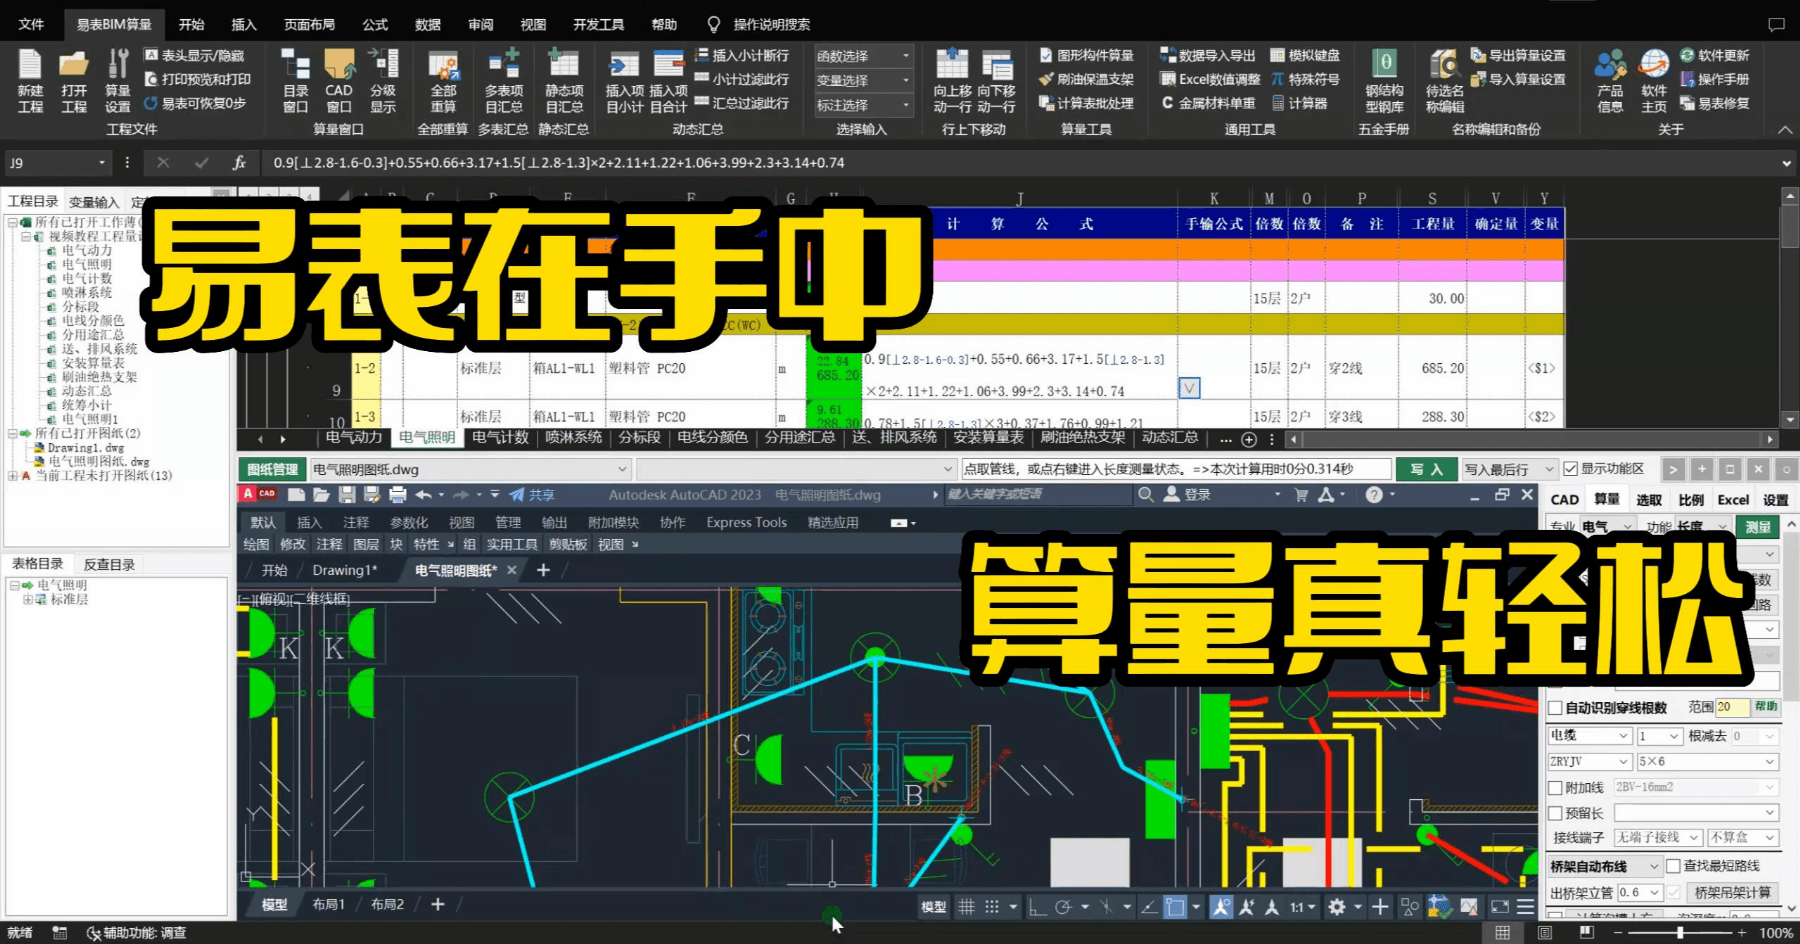Click the 图纸管理 (drawing management) button
Viewport: 1800px width, 944px height.
click(273, 469)
